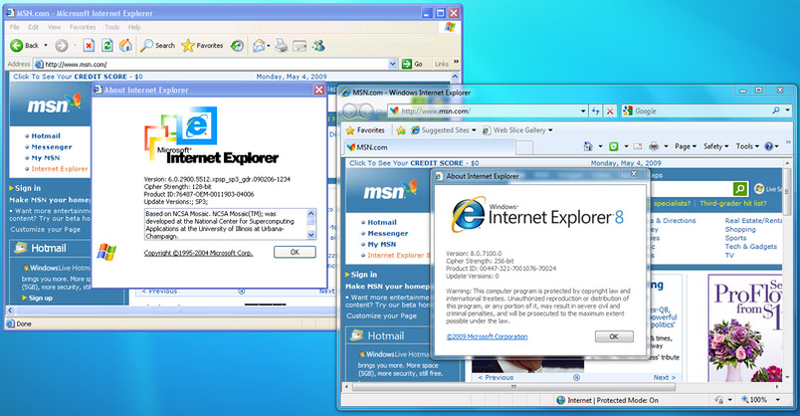
Task: Open the History icon in the IE6 toolbar
Action: click(x=237, y=45)
